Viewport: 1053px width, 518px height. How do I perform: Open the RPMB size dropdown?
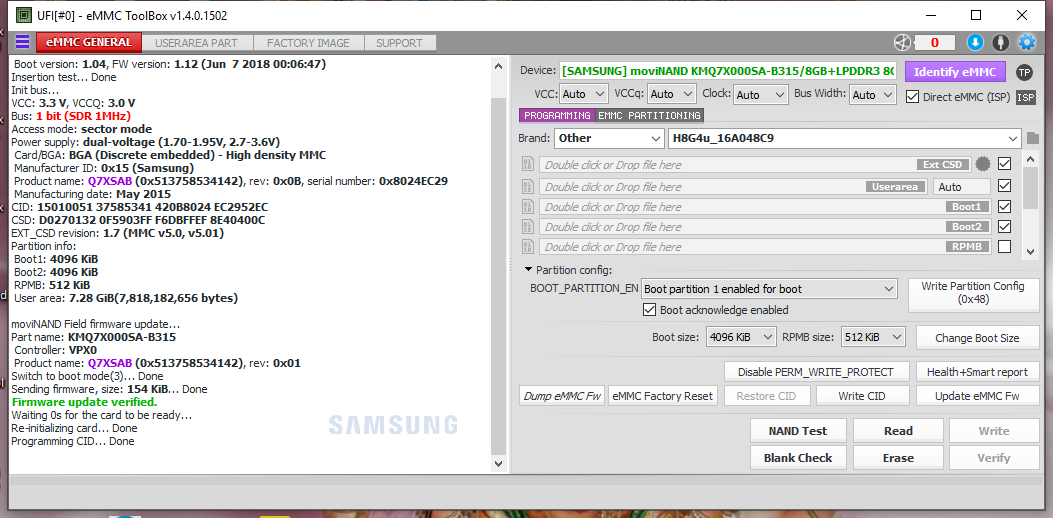click(874, 337)
